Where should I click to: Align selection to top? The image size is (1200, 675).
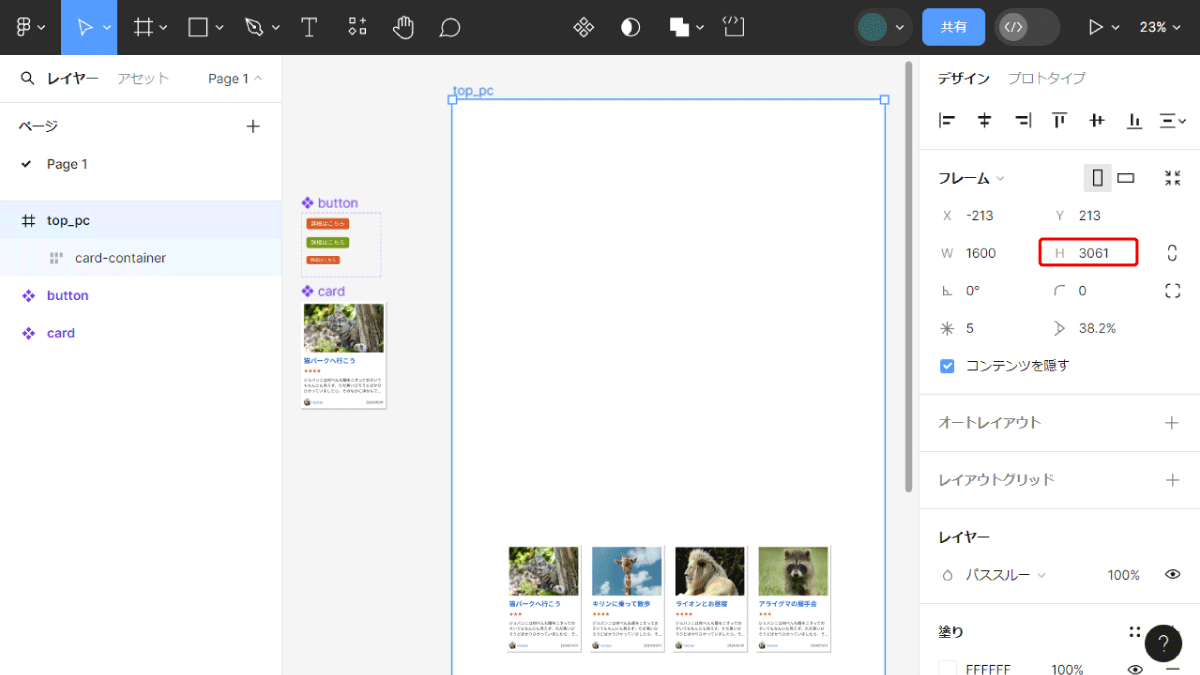[1059, 121]
